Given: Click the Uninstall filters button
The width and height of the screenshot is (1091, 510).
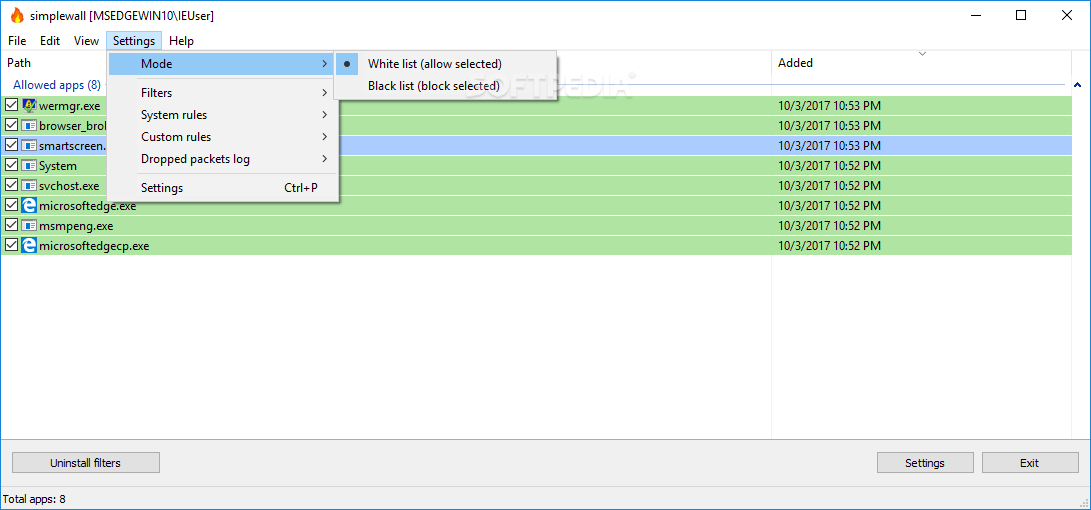Looking at the screenshot, I should click(86, 463).
